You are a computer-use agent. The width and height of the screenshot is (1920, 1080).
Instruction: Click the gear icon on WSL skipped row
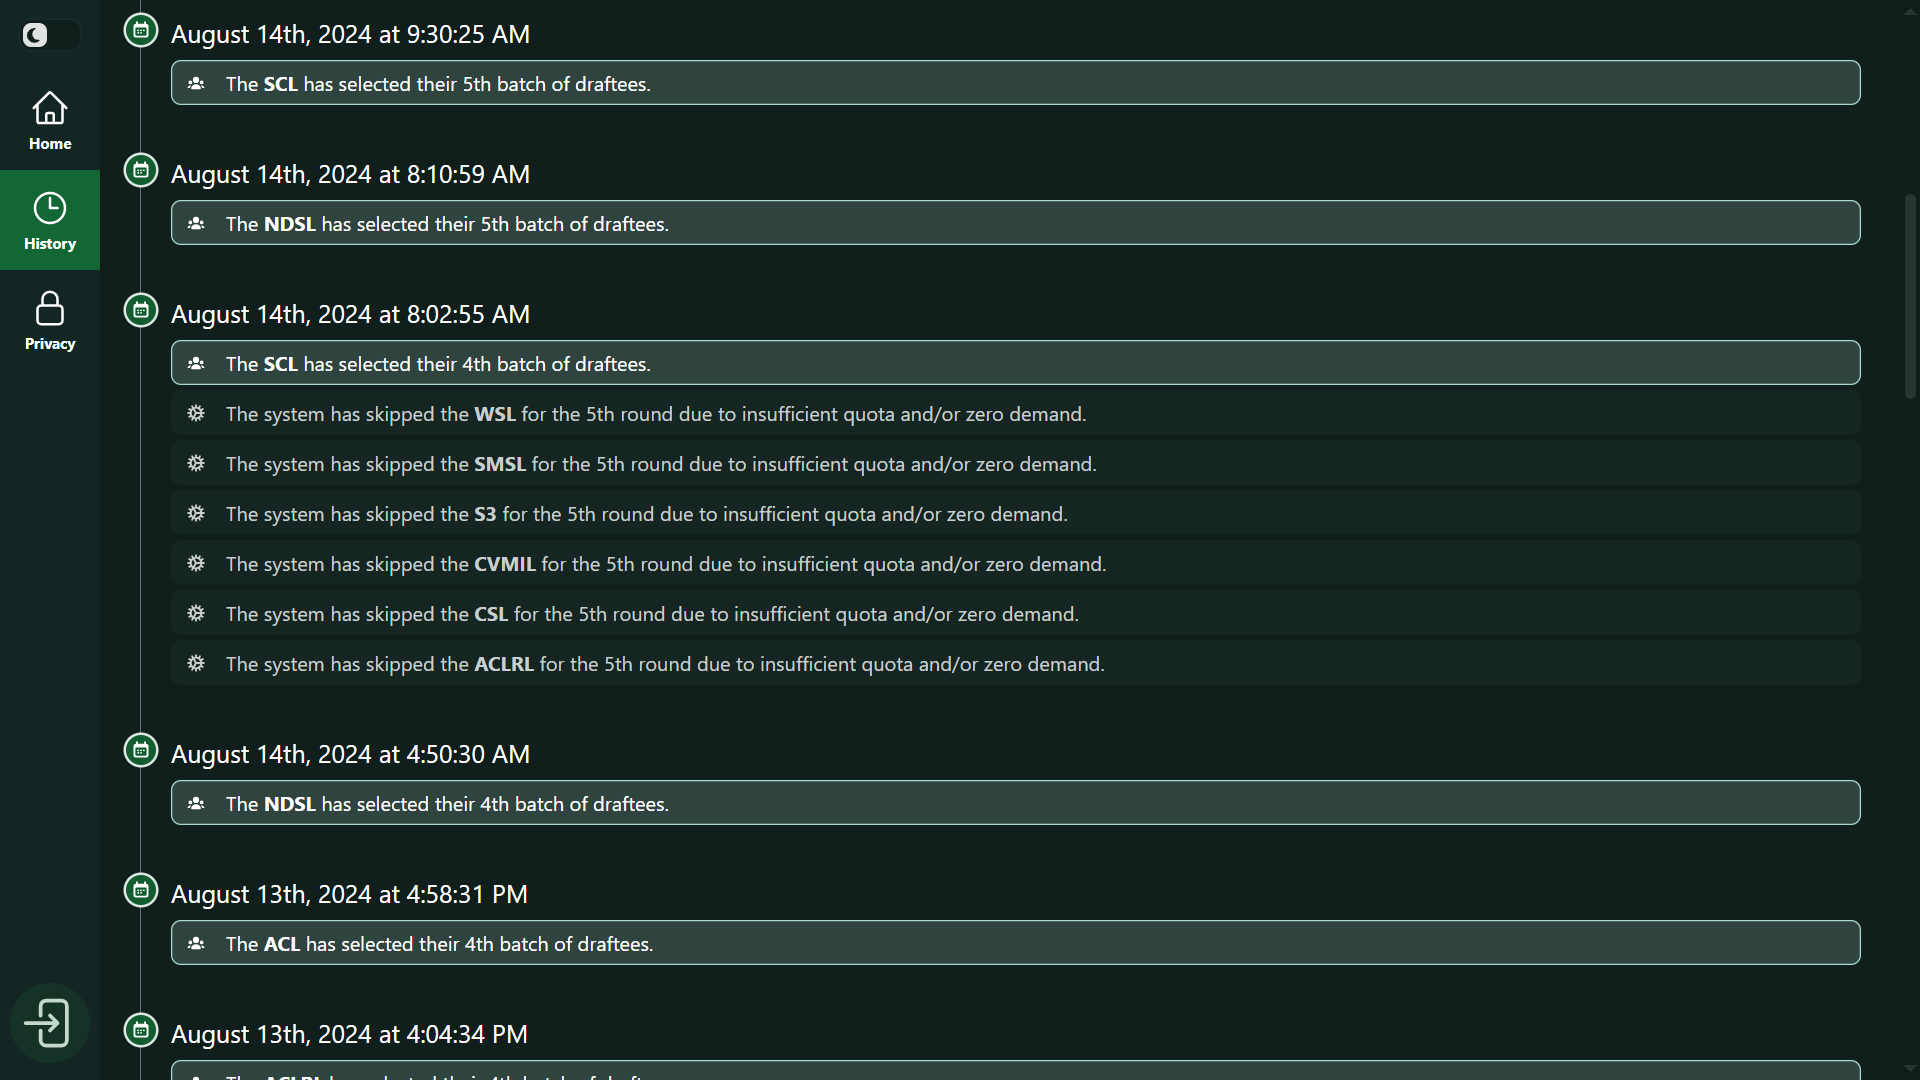[196, 413]
